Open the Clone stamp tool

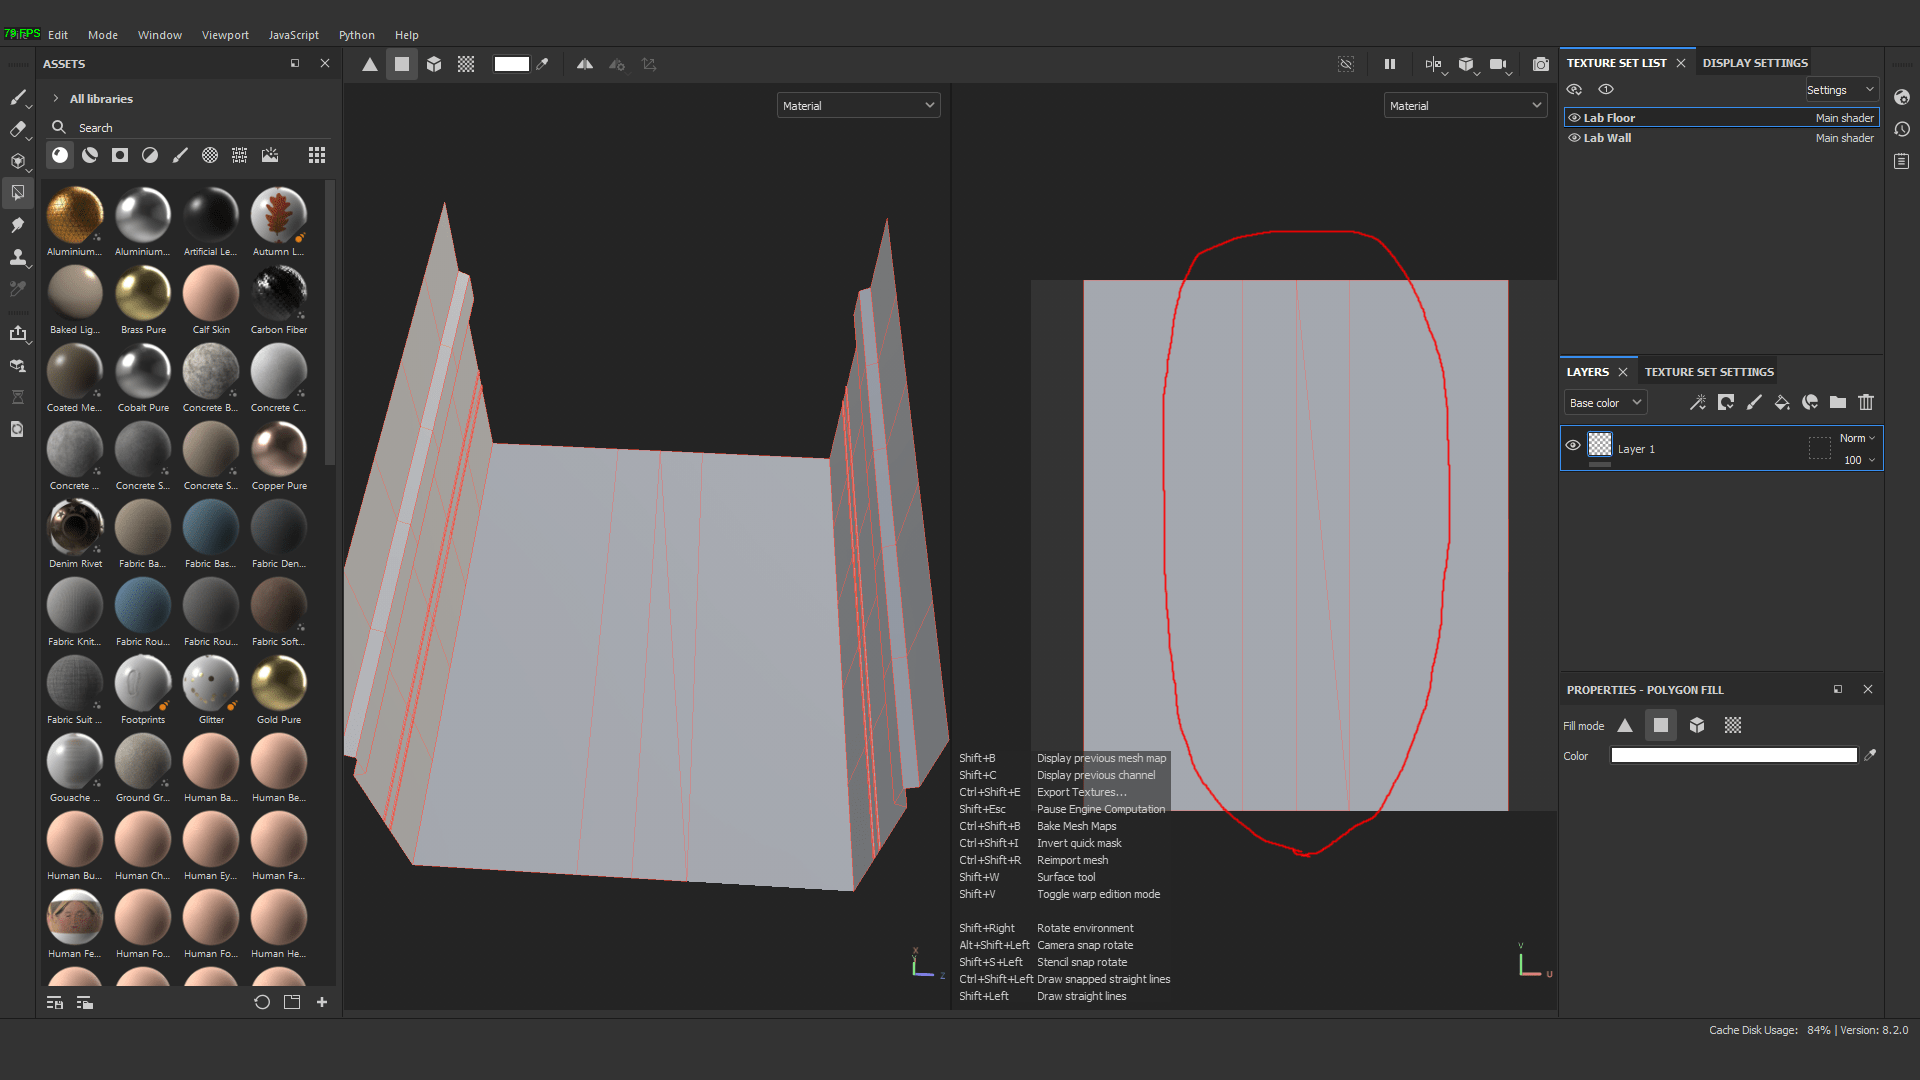point(18,258)
